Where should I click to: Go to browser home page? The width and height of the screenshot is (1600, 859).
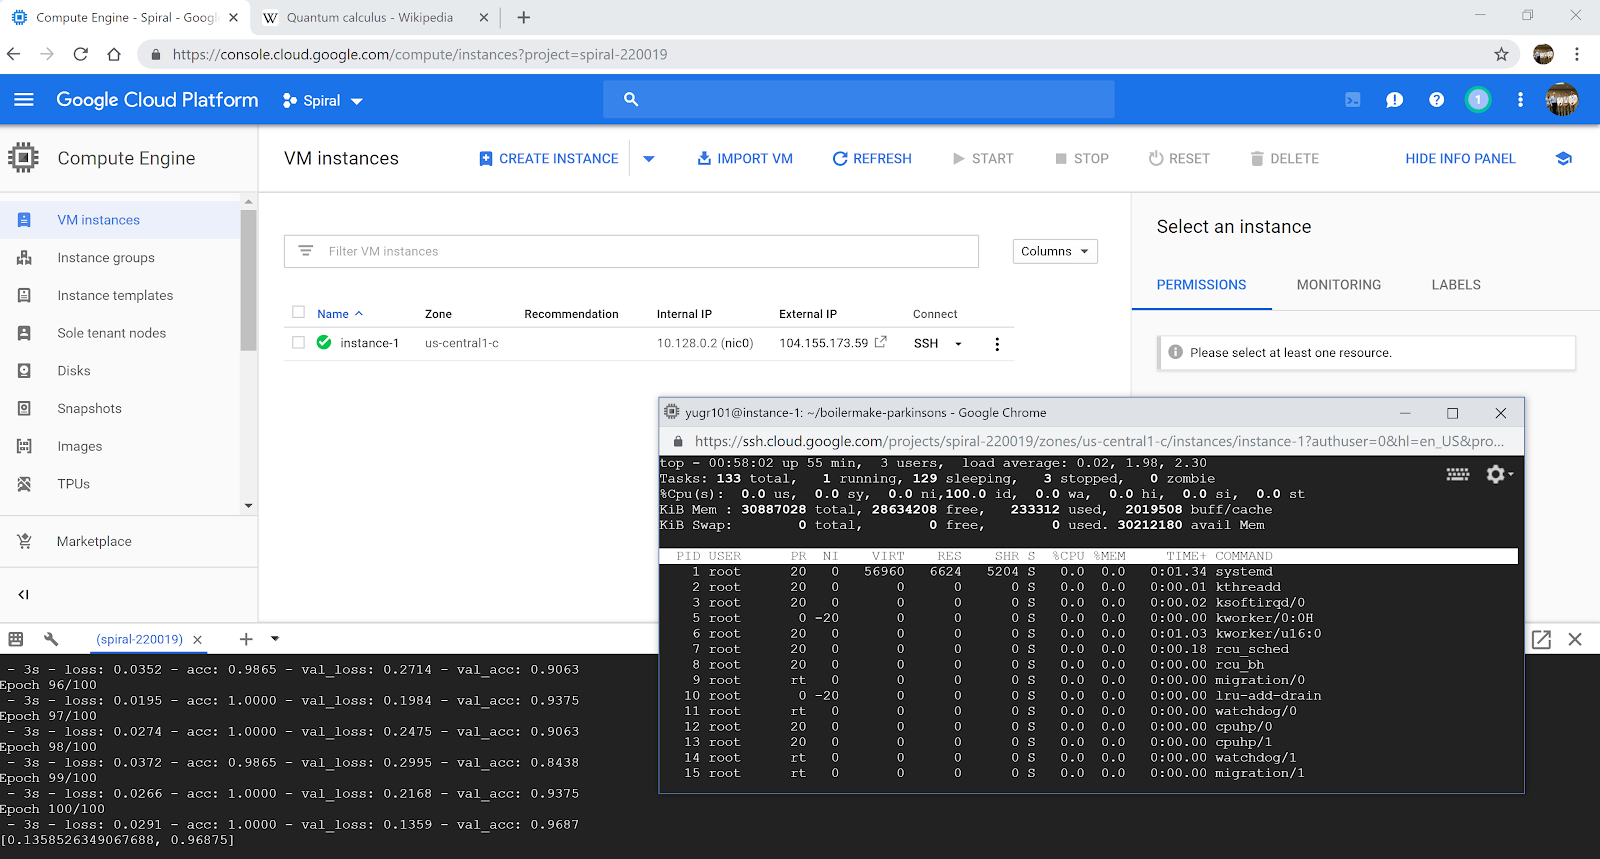[x=114, y=54]
